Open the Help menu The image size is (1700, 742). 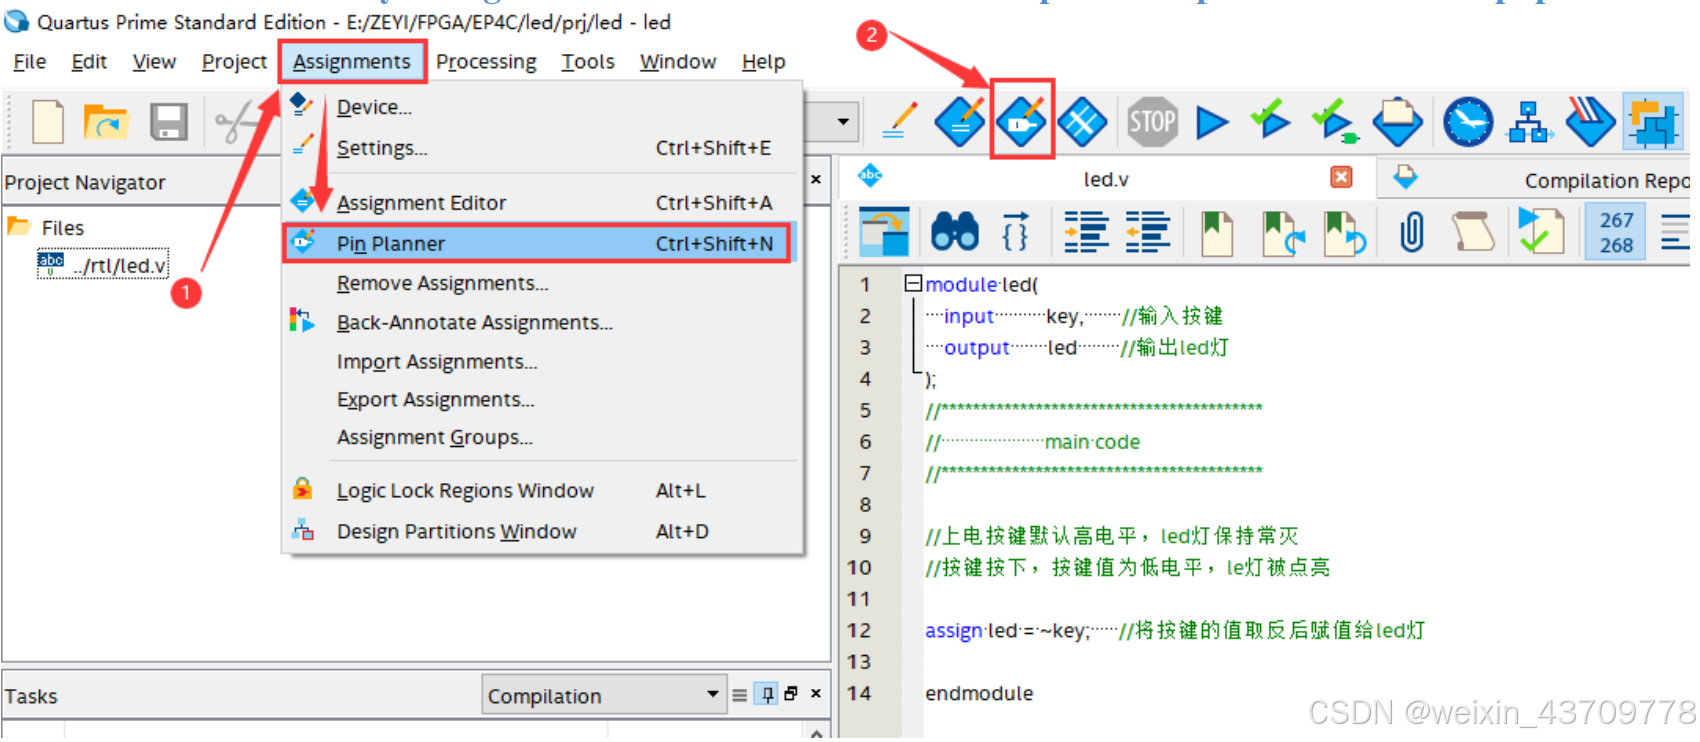click(763, 62)
